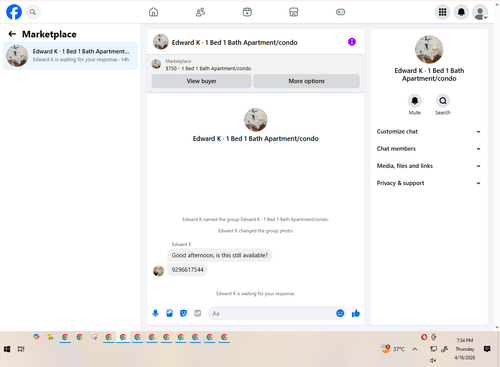Image resolution: width=500 pixels, height=367 pixels.
Task: Open $750 listing Marketplace banner
Action: [255, 65]
